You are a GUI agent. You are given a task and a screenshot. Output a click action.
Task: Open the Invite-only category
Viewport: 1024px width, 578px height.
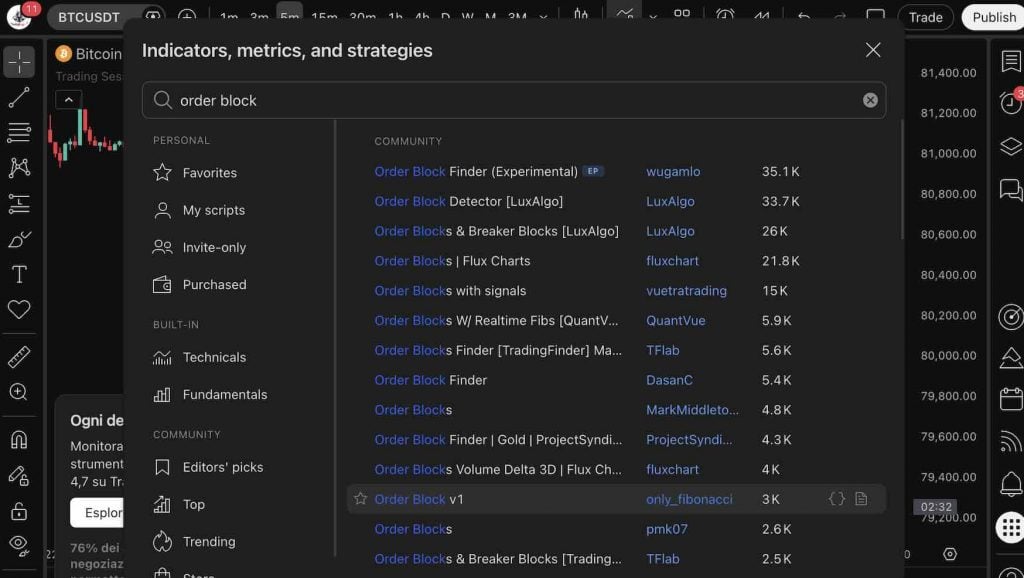214,247
